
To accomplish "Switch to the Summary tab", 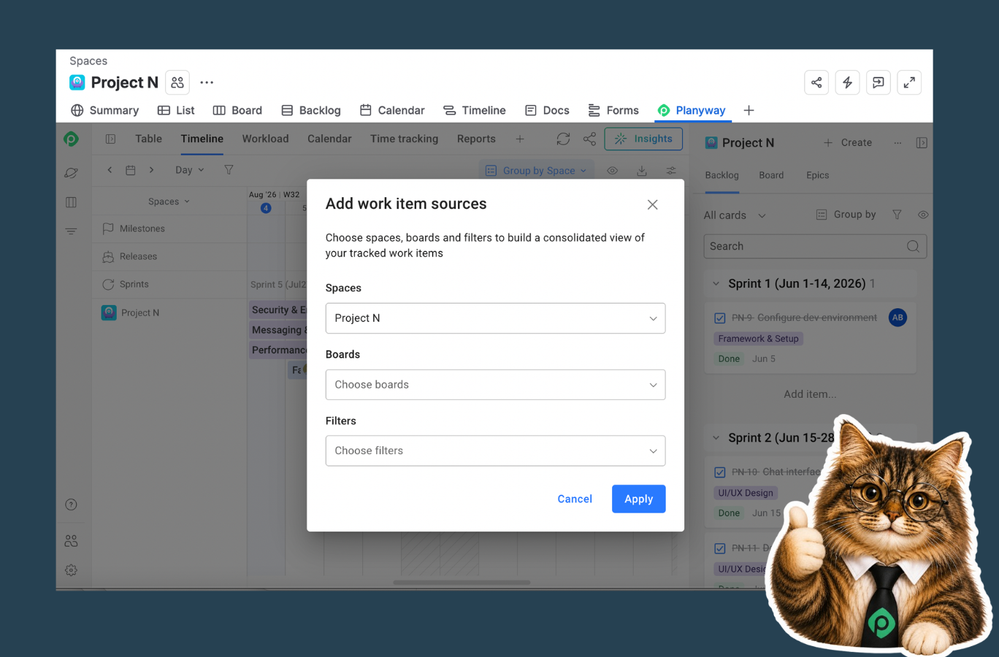I will click(104, 110).
